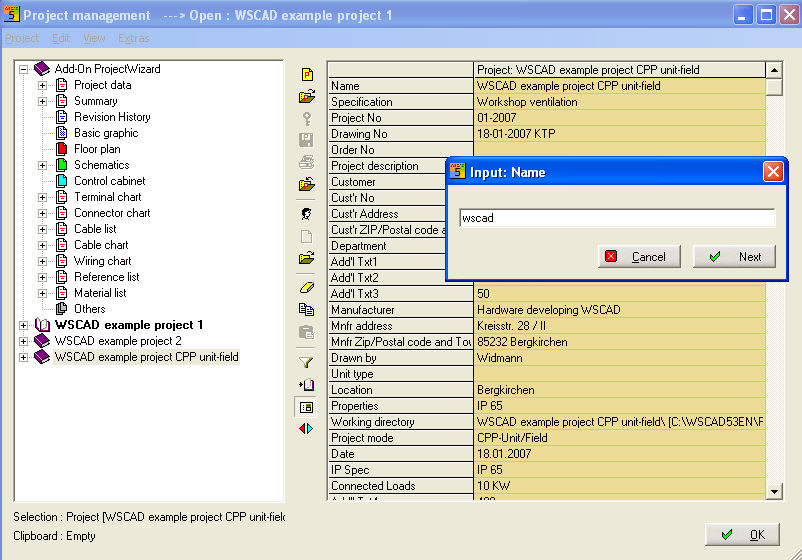Select the Cable chart tree item
The width and height of the screenshot is (802, 560).
coord(101,245)
